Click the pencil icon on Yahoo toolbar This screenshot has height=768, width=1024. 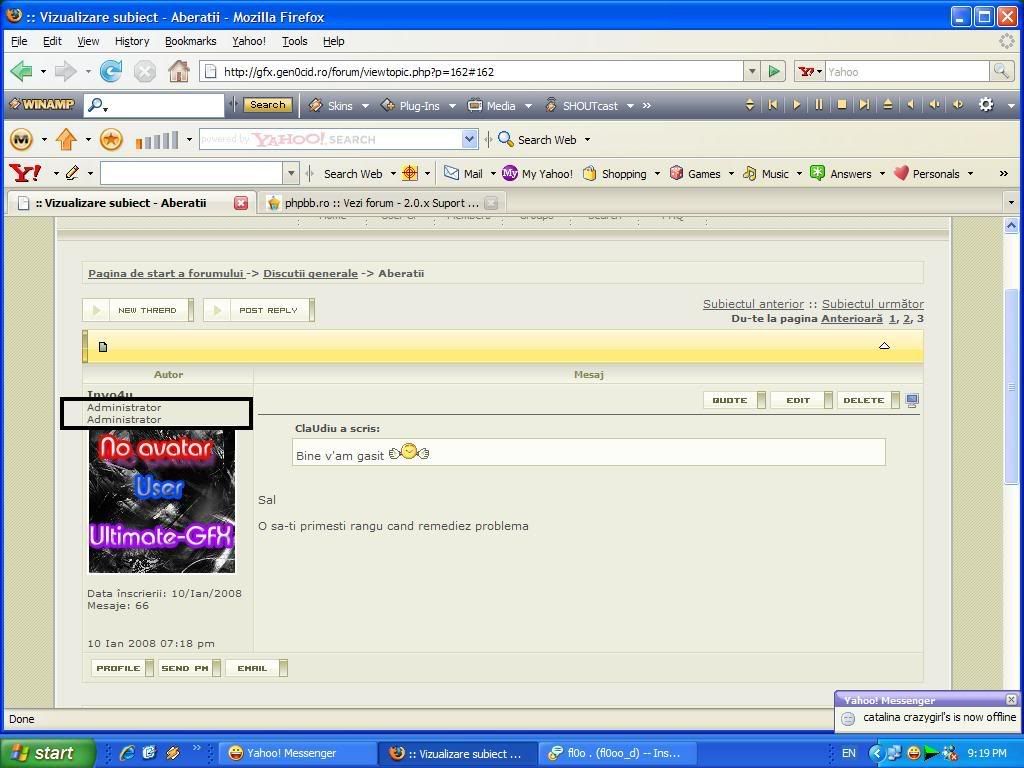(72, 173)
